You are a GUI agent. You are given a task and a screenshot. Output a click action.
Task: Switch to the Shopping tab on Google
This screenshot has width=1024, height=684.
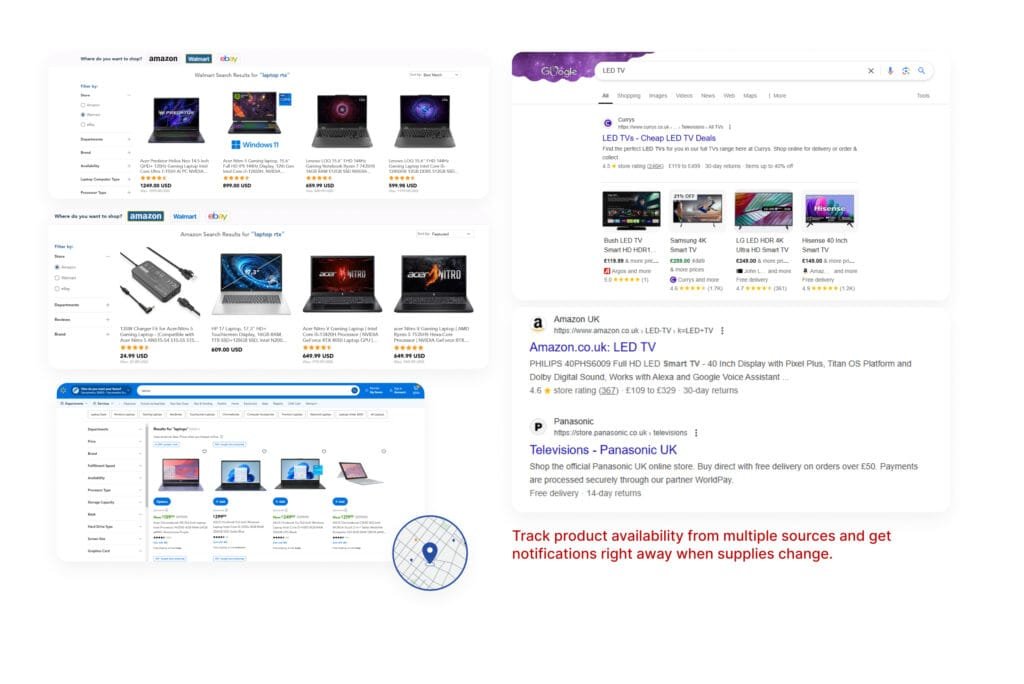point(628,96)
